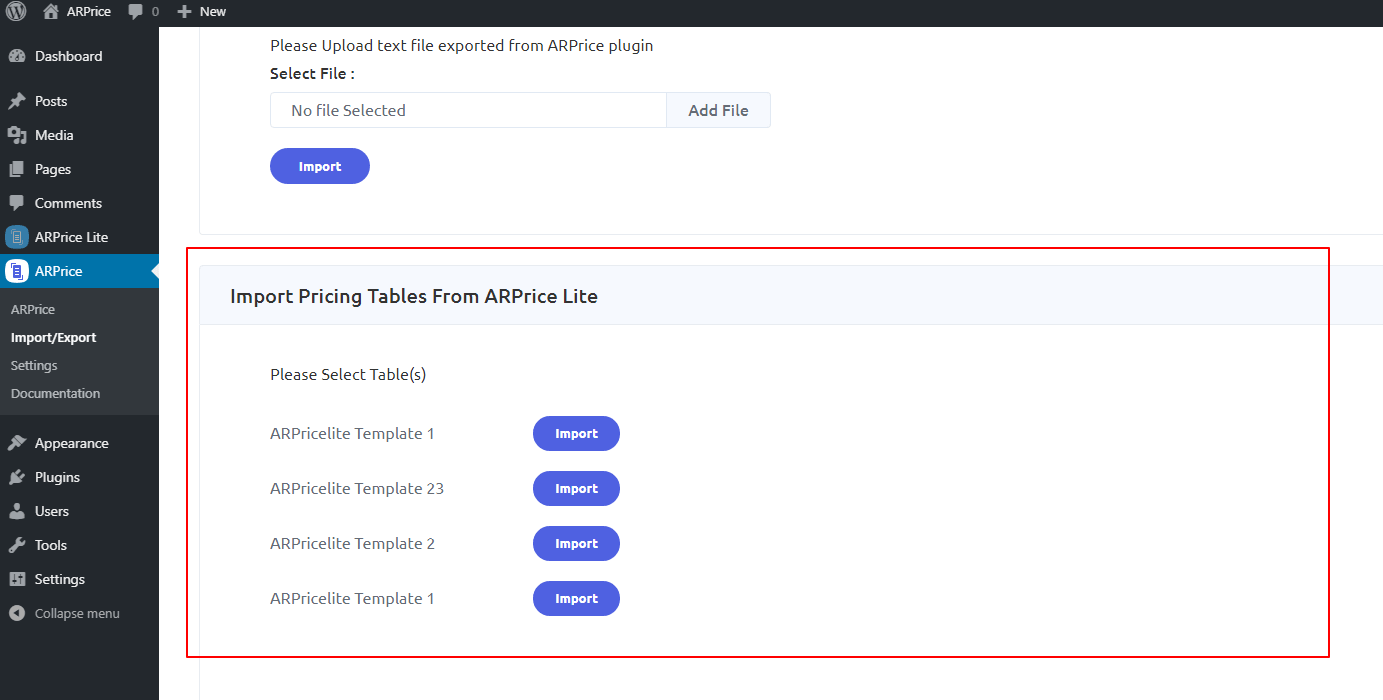
Task: Open the Dashboard gauge icon
Action: pos(16,56)
